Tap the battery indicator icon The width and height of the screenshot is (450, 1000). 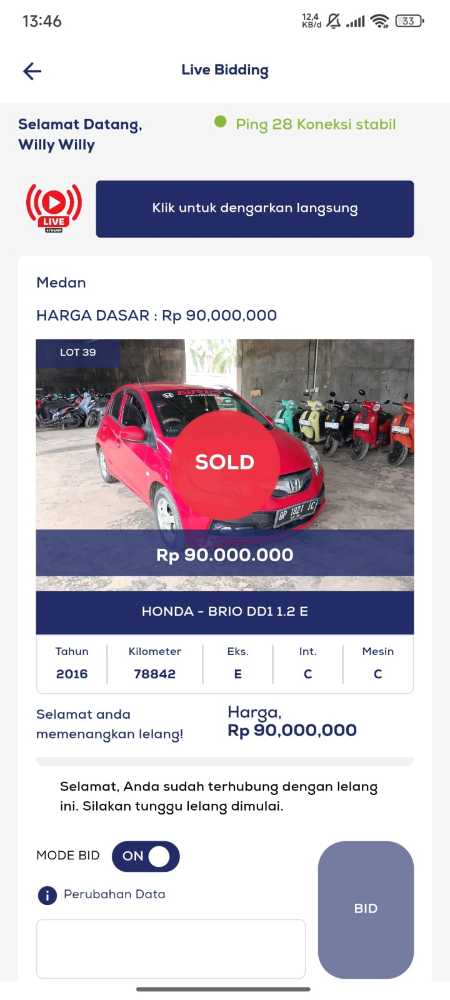(409, 21)
